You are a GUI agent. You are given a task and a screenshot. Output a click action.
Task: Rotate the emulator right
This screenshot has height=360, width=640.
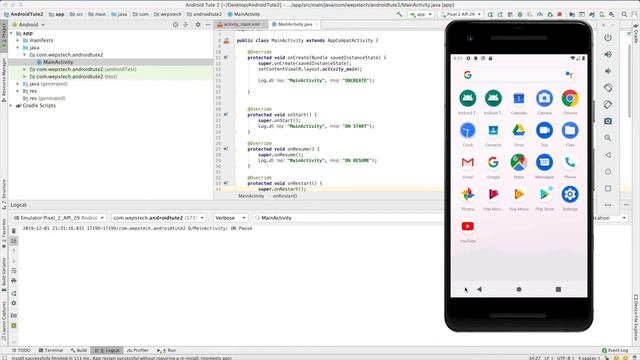(x=608, y=104)
